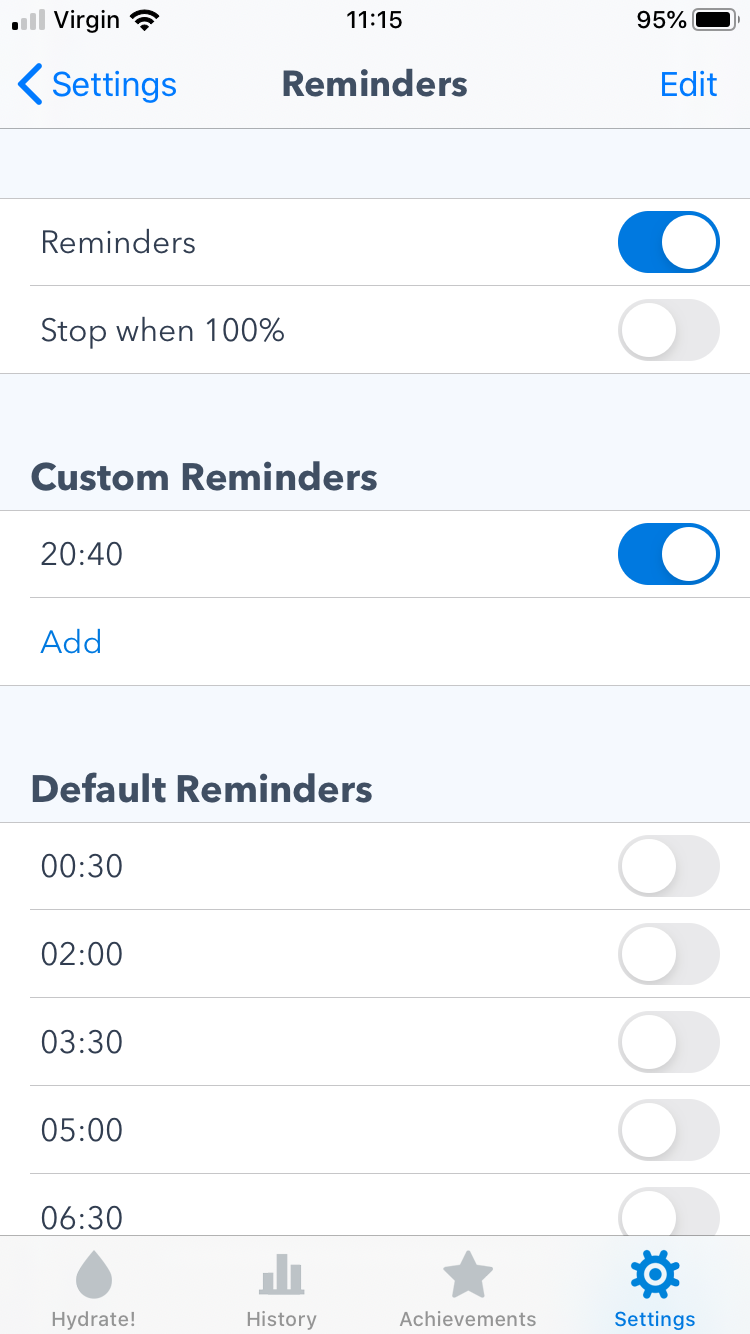Turn off the 20:40 custom reminder
This screenshot has width=750, height=1334.
(x=668, y=554)
